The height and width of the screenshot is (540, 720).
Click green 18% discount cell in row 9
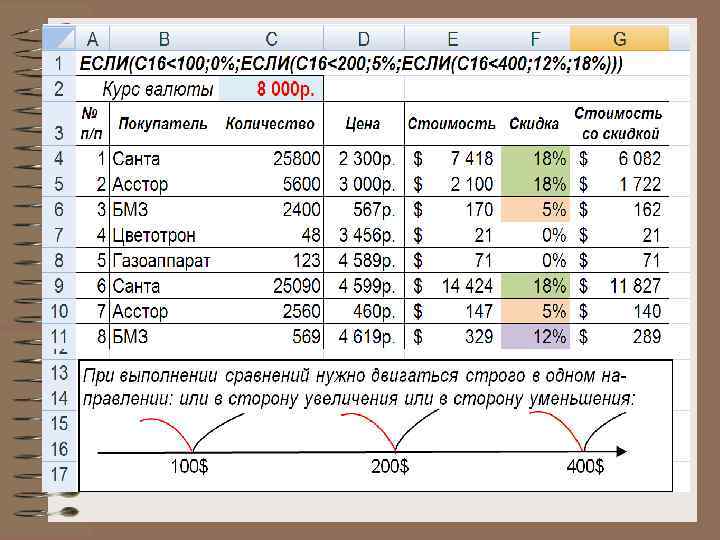tap(535, 286)
